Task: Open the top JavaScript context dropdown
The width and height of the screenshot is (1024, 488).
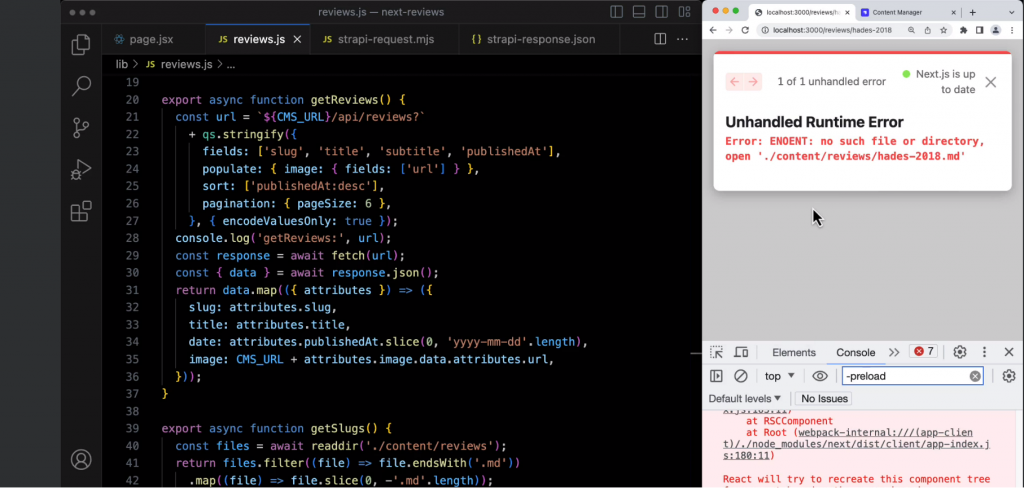Action: click(780, 376)
